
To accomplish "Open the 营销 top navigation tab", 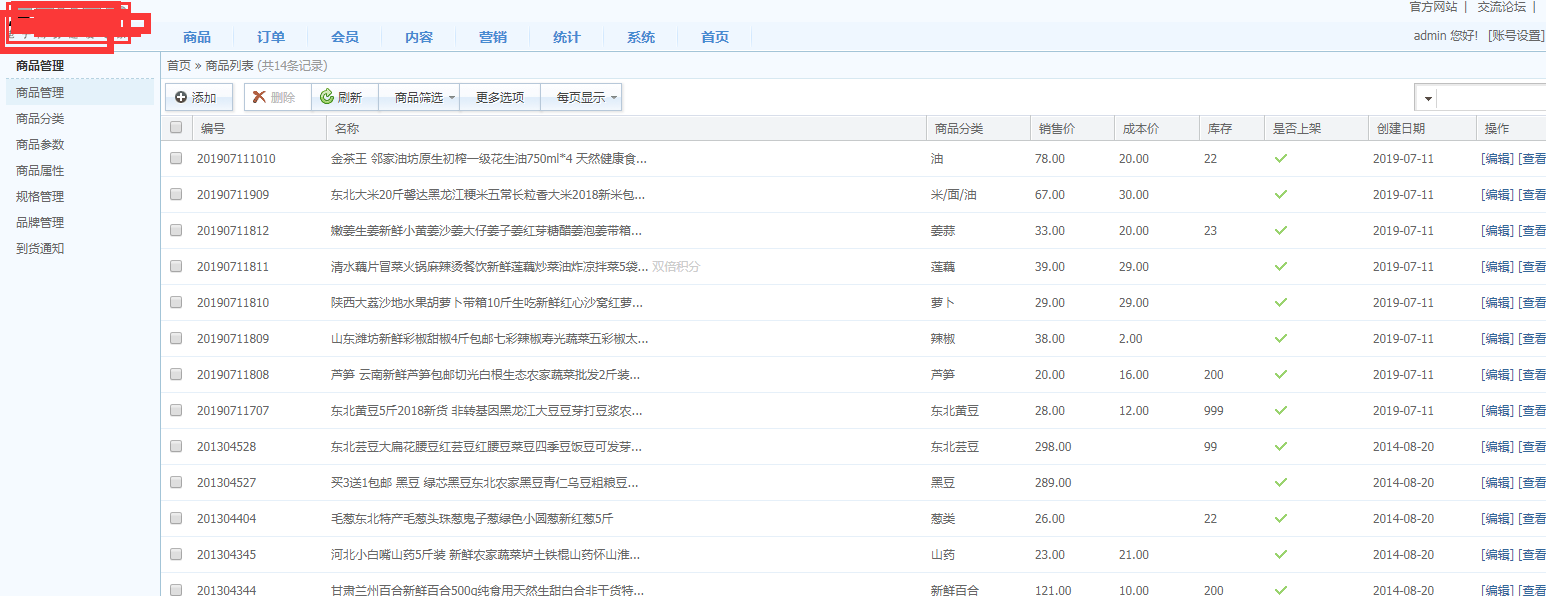I will (x=493, y=37).
